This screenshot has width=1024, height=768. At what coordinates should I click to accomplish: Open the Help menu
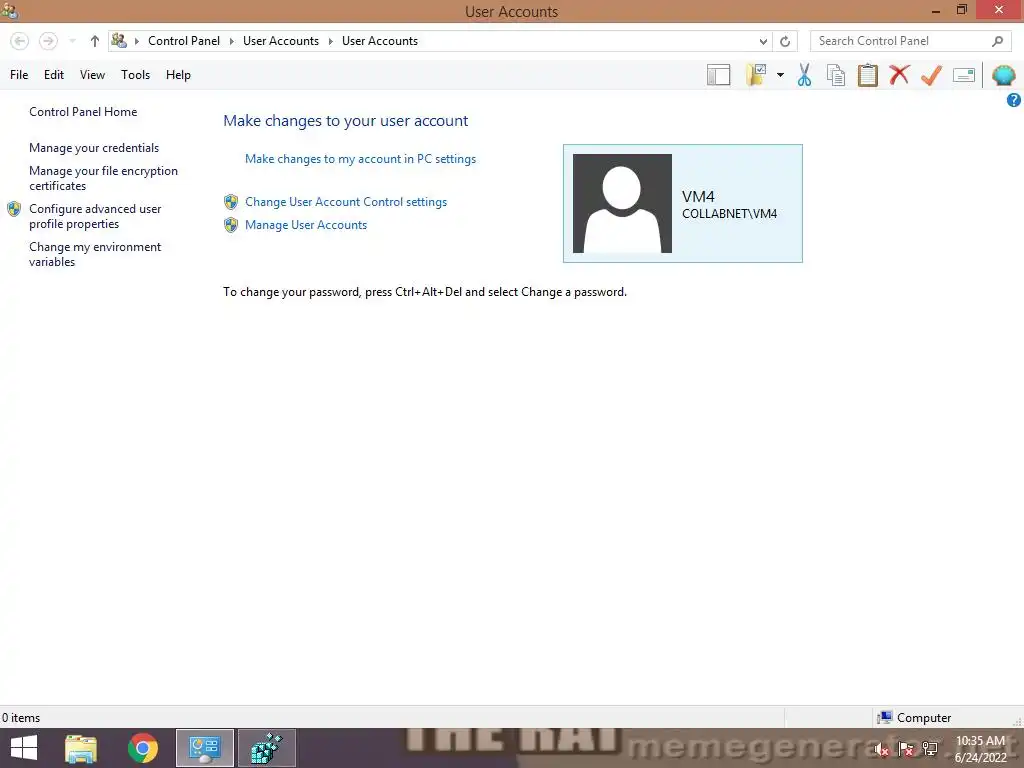[178, 75]
